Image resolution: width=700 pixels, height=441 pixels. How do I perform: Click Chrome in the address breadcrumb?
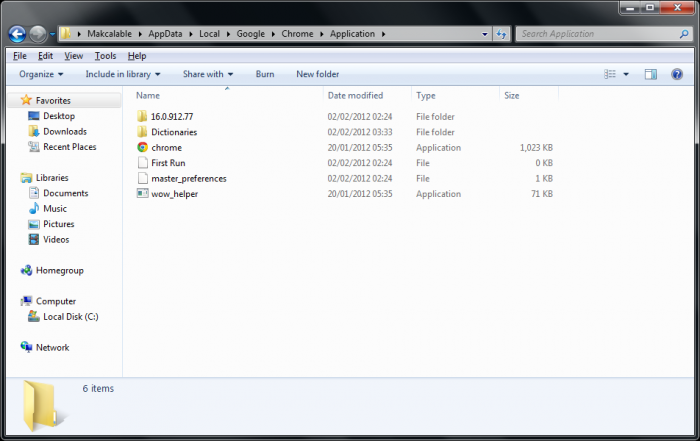coord(297,34)
